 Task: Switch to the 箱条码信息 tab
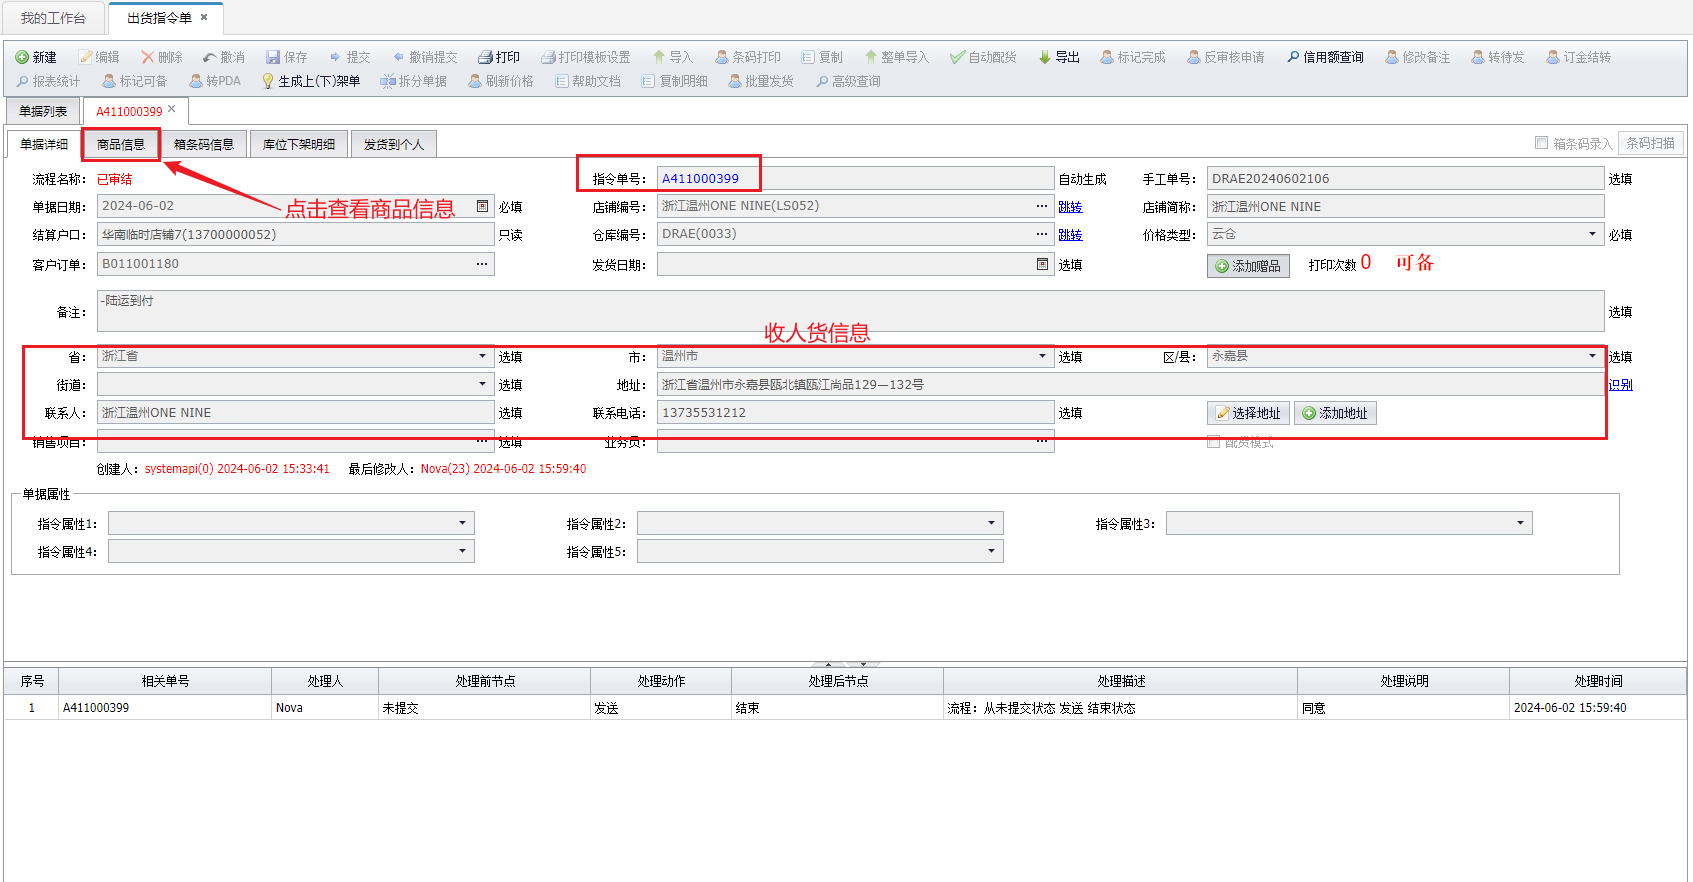point(204,144)
